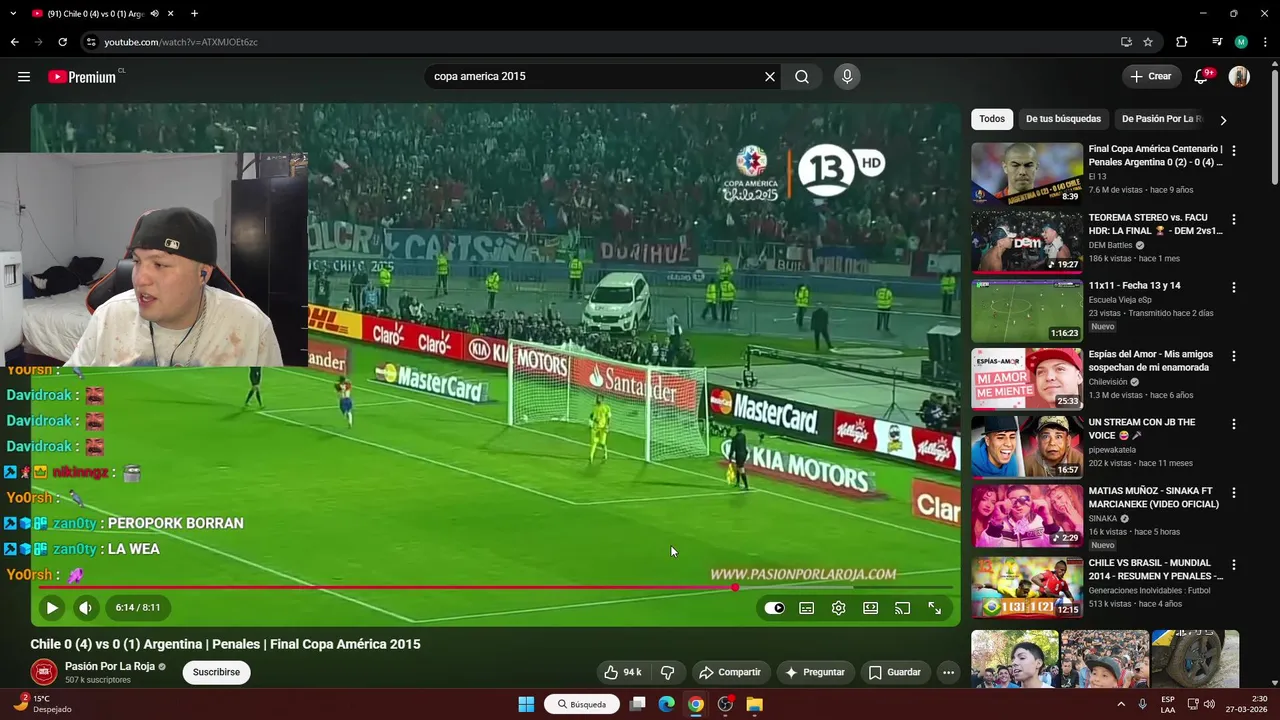
Task: Open a new browser tab
Action: coord(194,13)
